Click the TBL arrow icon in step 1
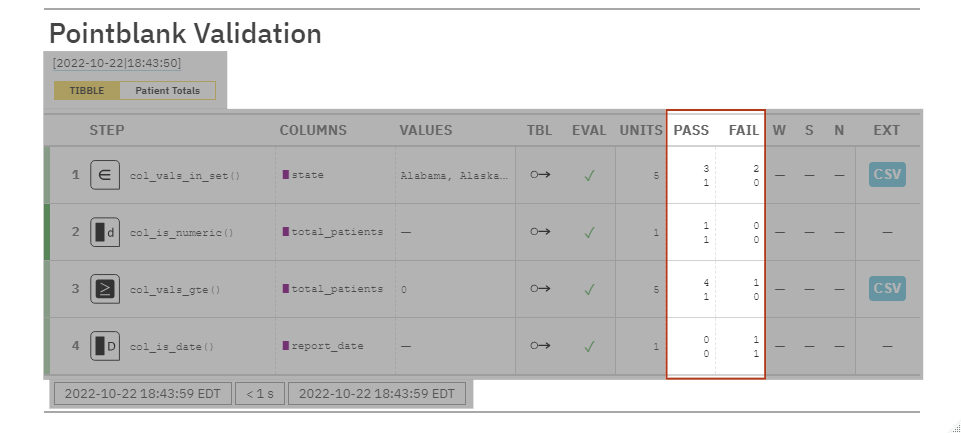Viewport: 961px width, 433px height. (x=540, y=175)
